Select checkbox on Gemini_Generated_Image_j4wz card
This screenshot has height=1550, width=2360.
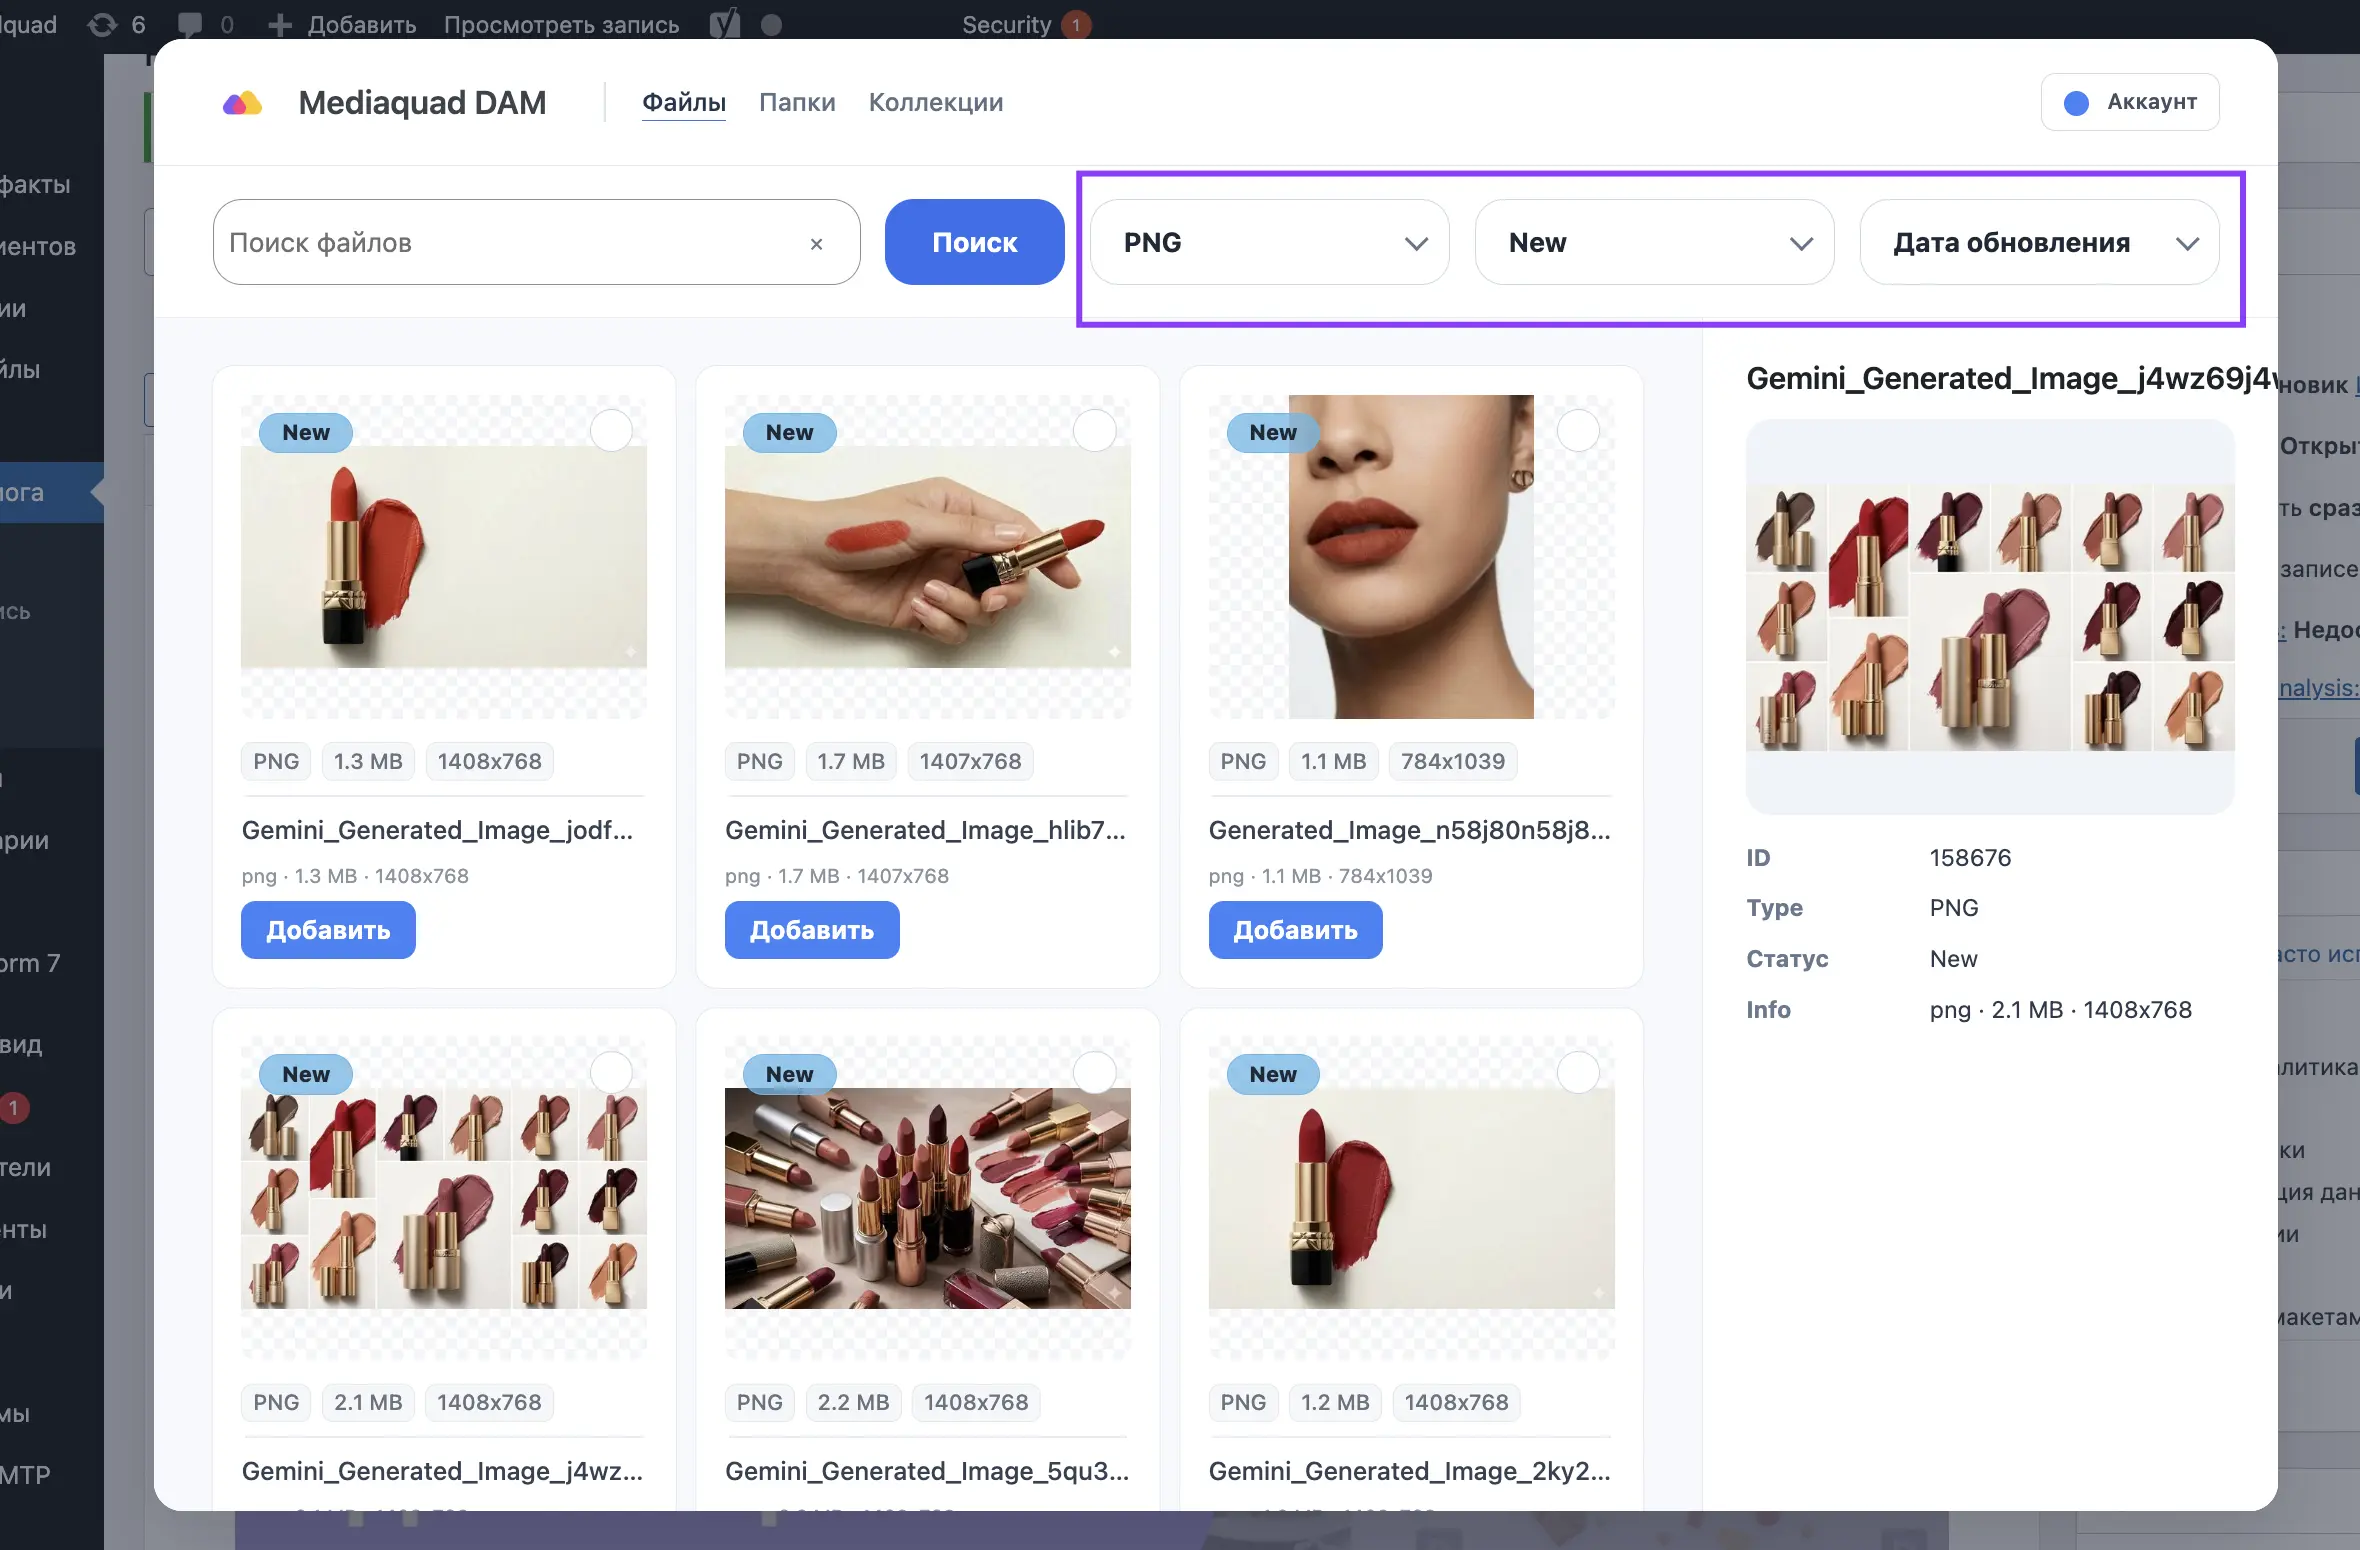611,1072
